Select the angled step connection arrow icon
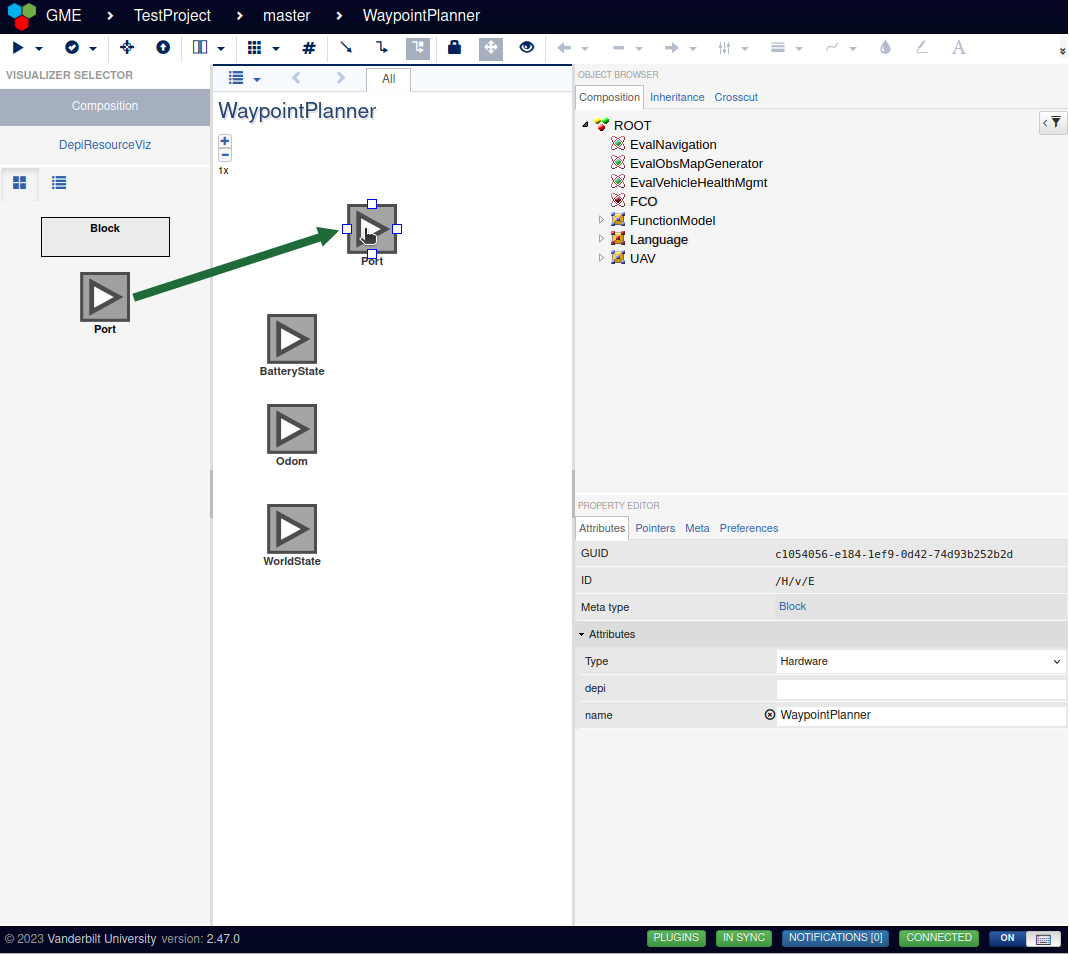The image size is (1069, 955). tap(382, 47)
